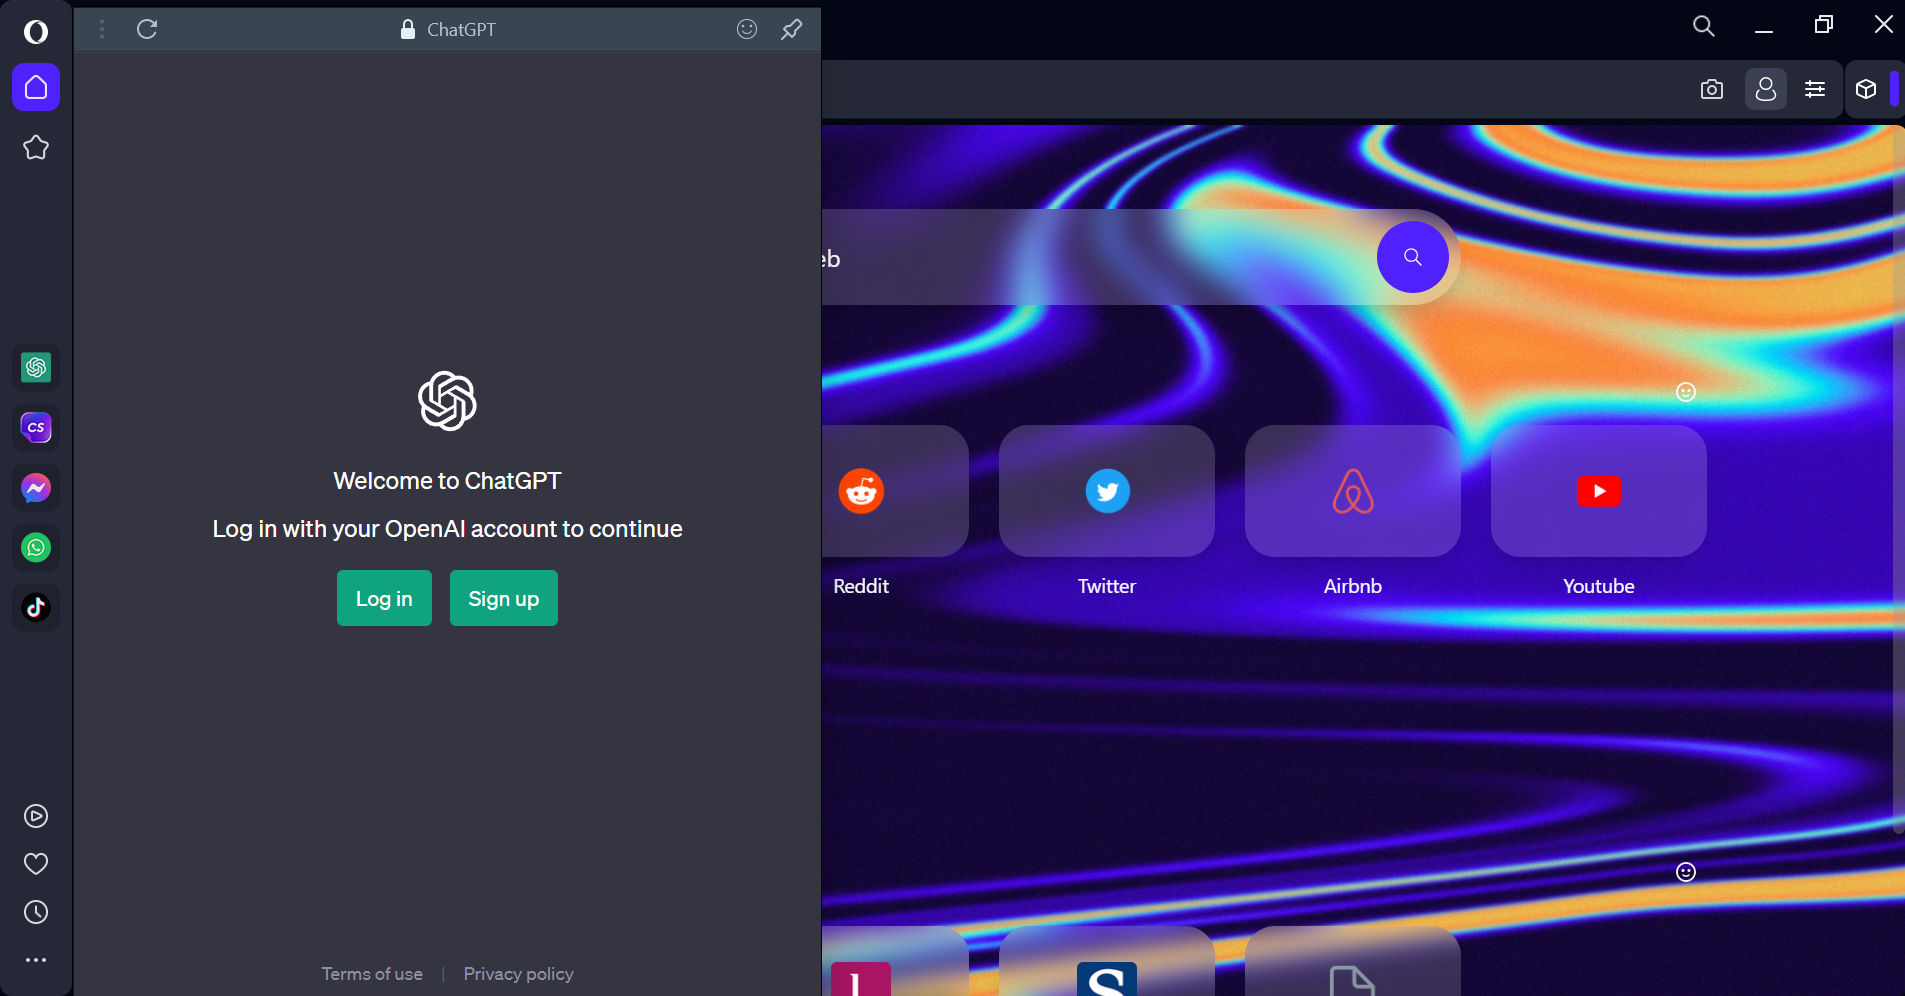Click the purple search button
This screenshot has height=996, width=1905.
click(x=1413, y=257)
